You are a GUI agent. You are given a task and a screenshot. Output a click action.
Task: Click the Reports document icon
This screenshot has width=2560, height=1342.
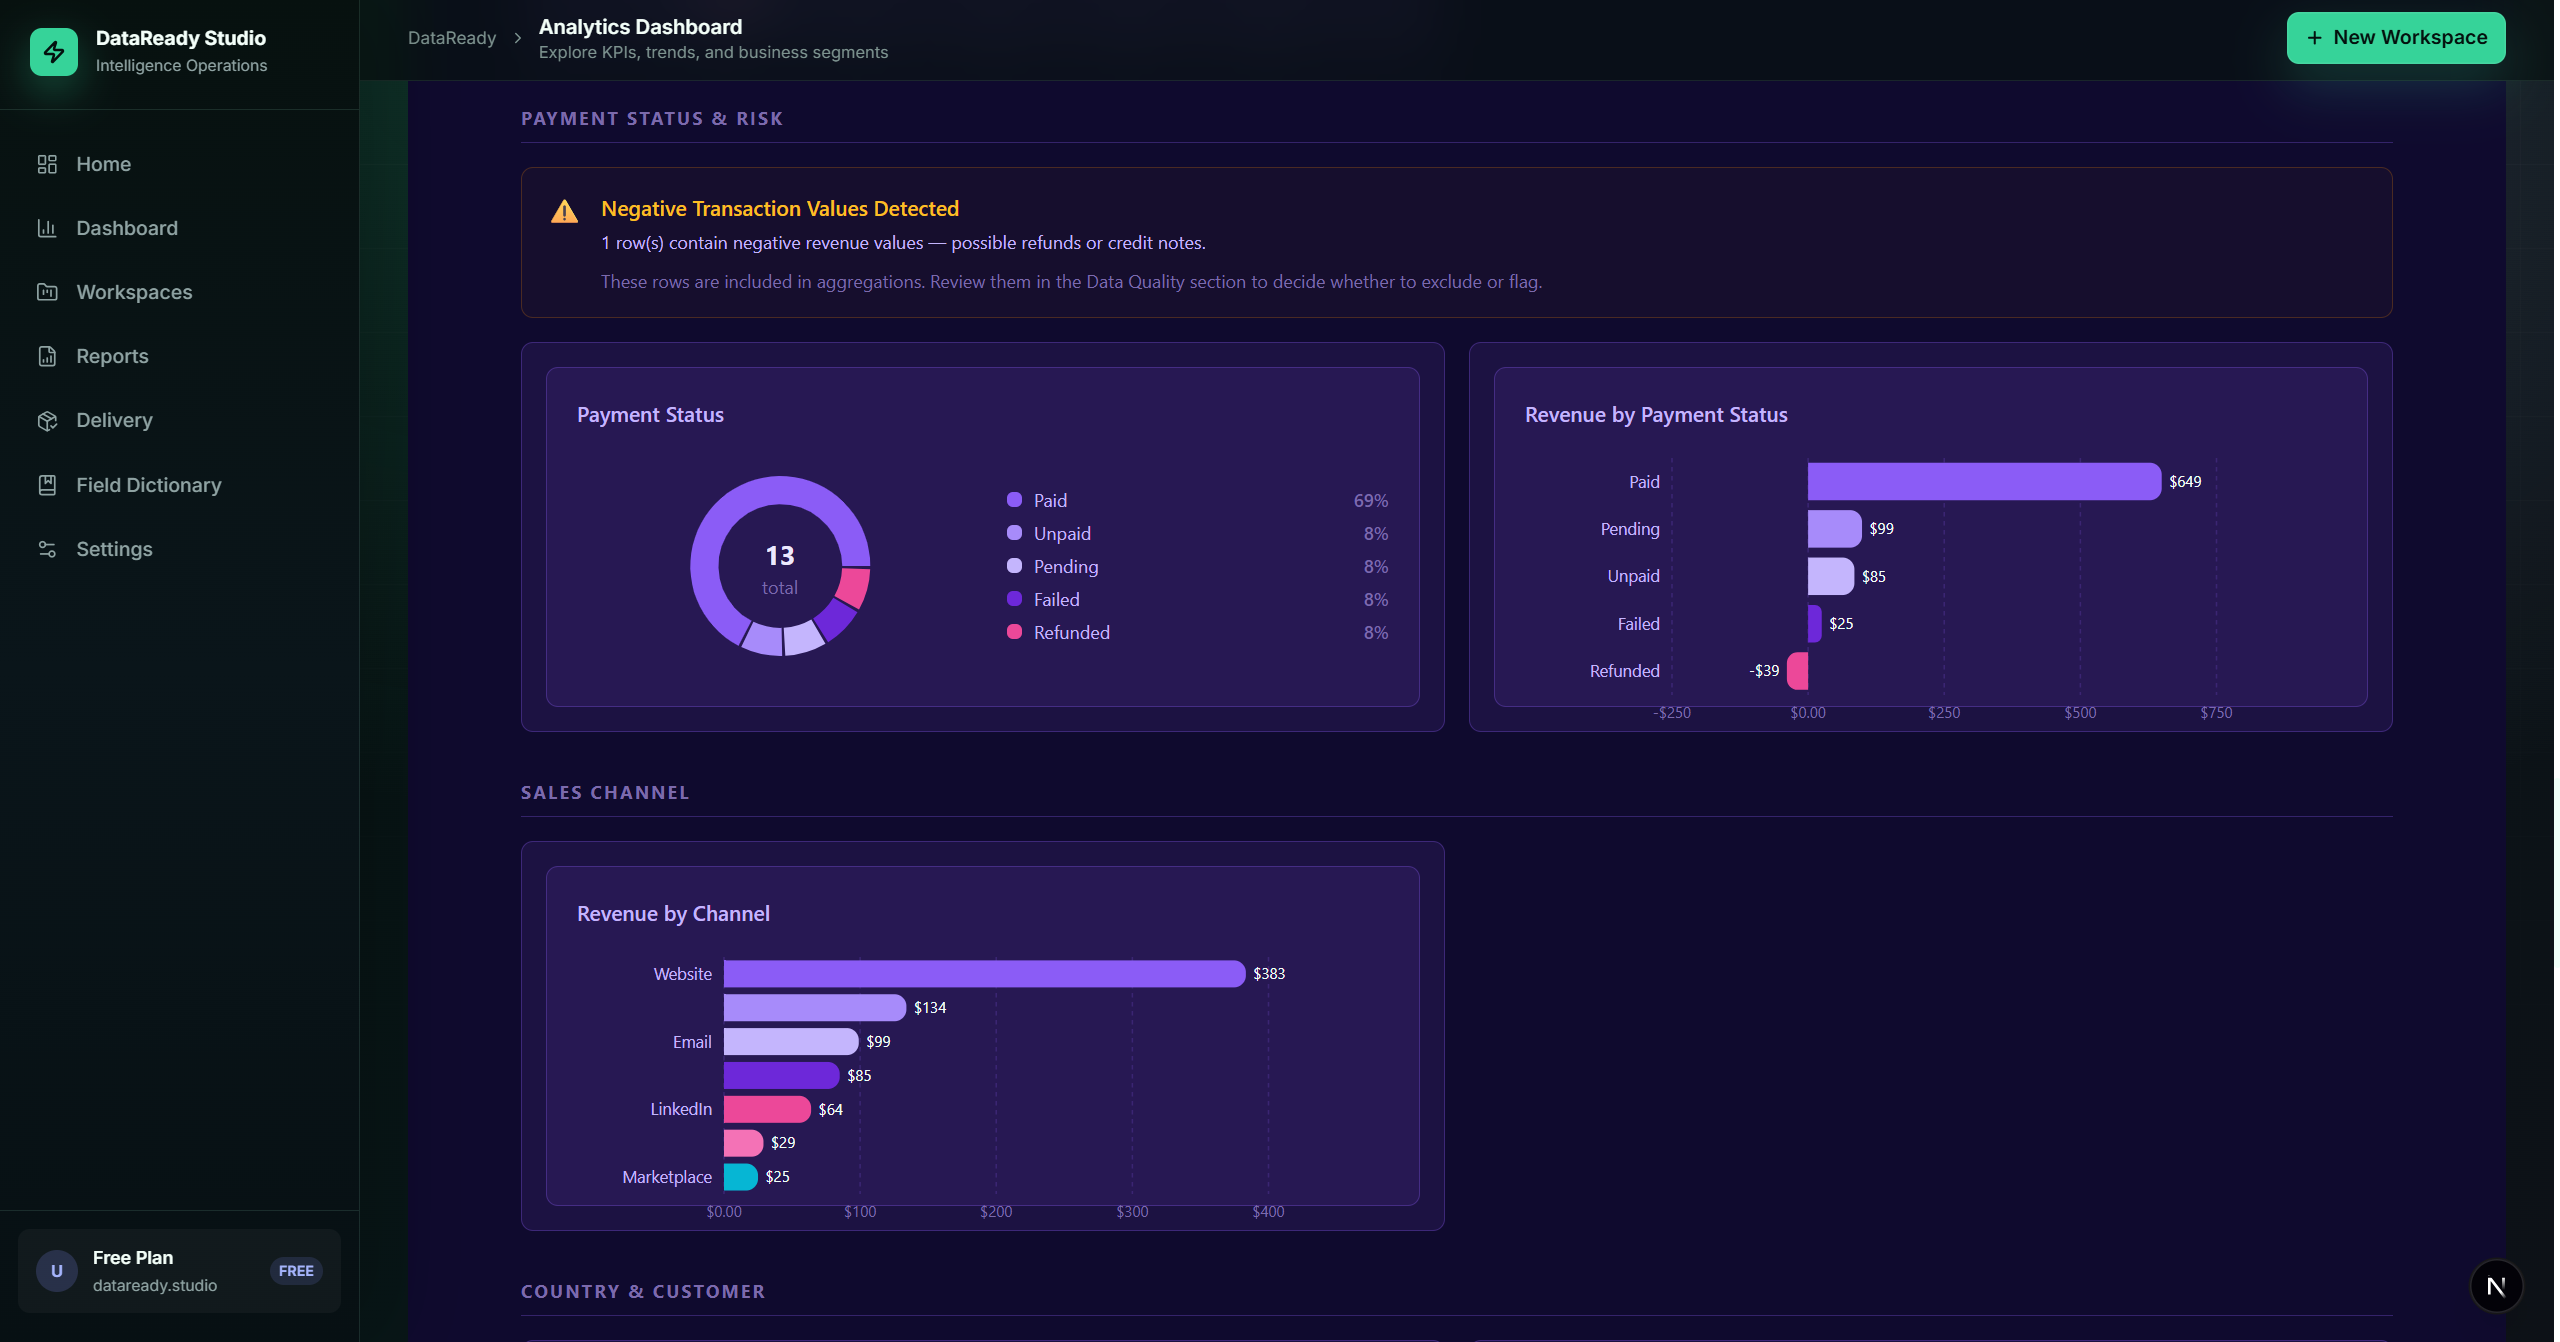(47, 356)
